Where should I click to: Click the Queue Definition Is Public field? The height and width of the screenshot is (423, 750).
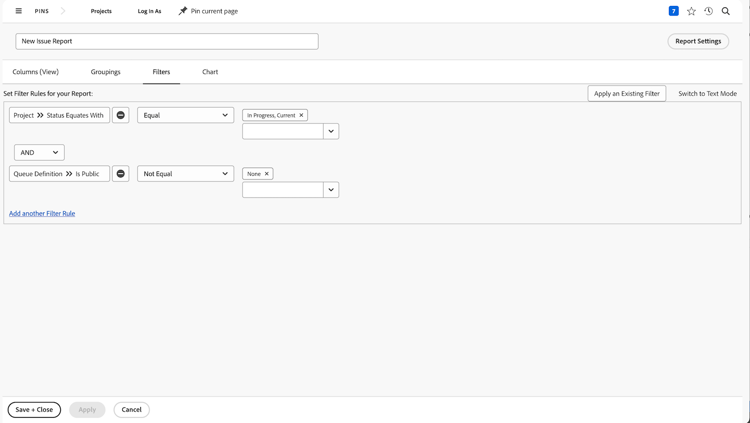coord(59,174)
